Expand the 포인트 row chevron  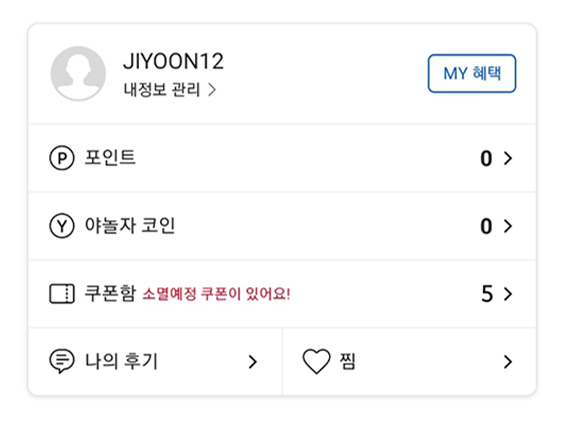[x=508, y=158]
